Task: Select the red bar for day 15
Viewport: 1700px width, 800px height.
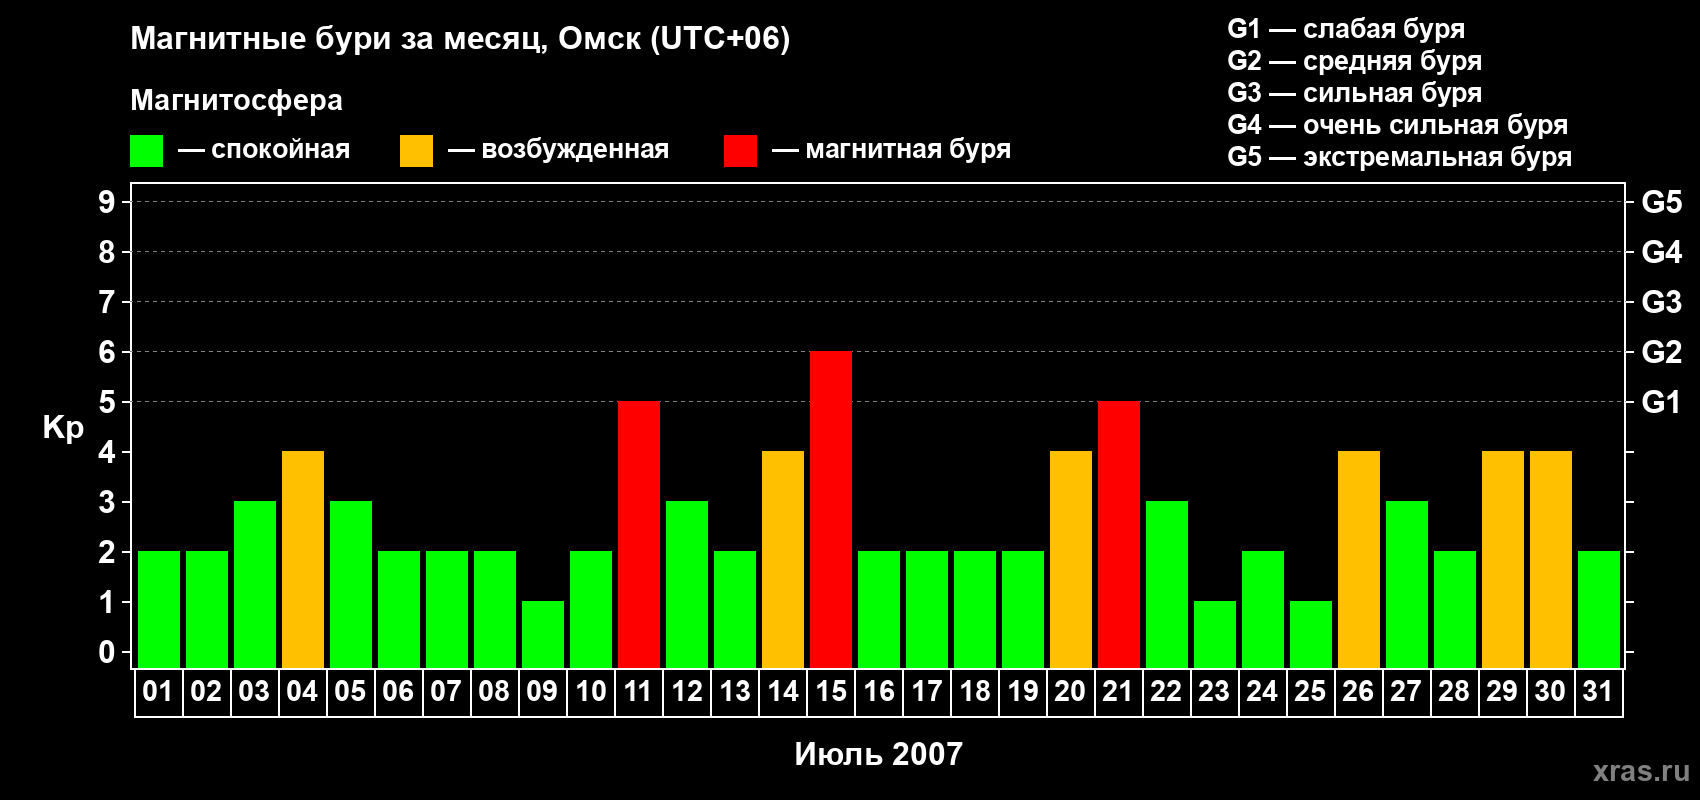Action: click(x=831, y=509)
